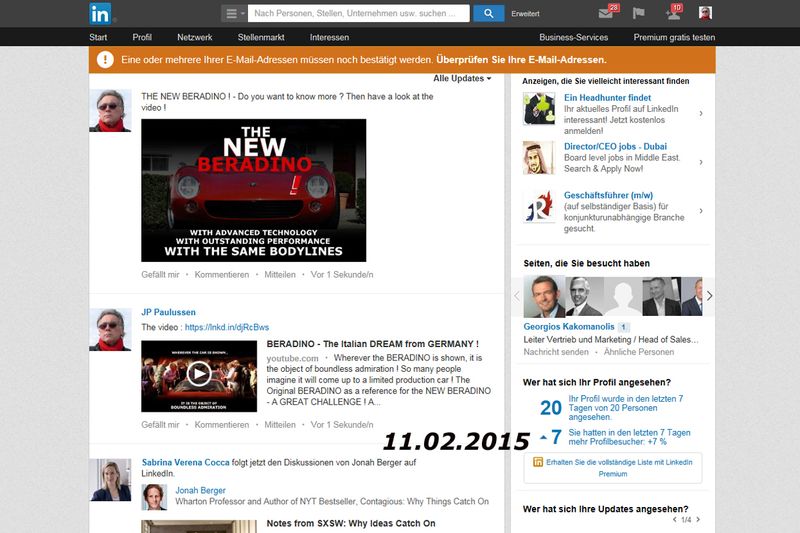Open THE NEW BERADINO post image
This screenshot has width=800, height=533.
254,190
